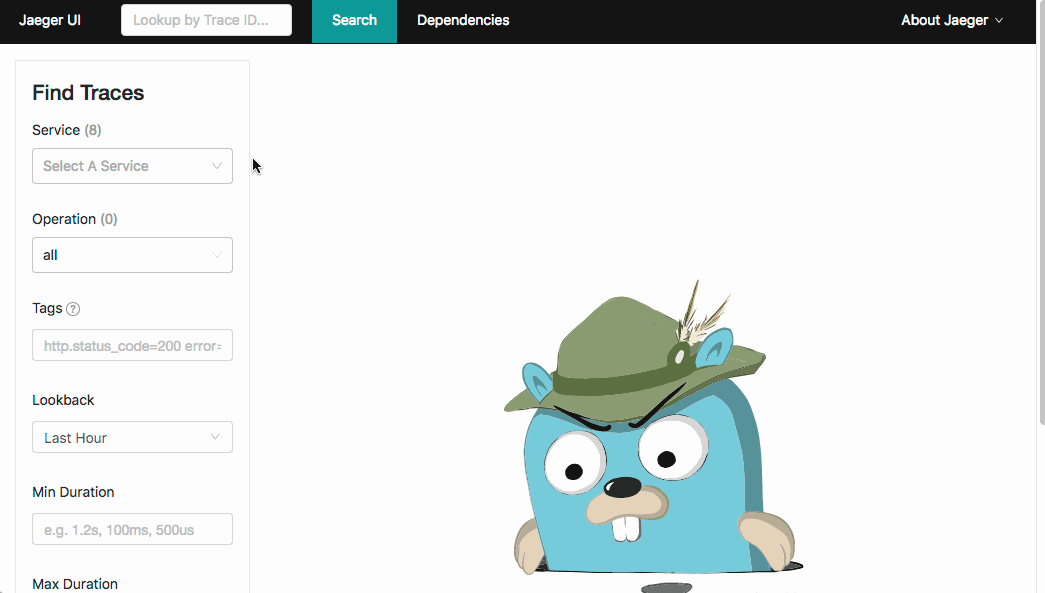Open the Operation dropdown set to all
The width and height of the screenshot is (1045, 593).
click(x=133, y=255)
